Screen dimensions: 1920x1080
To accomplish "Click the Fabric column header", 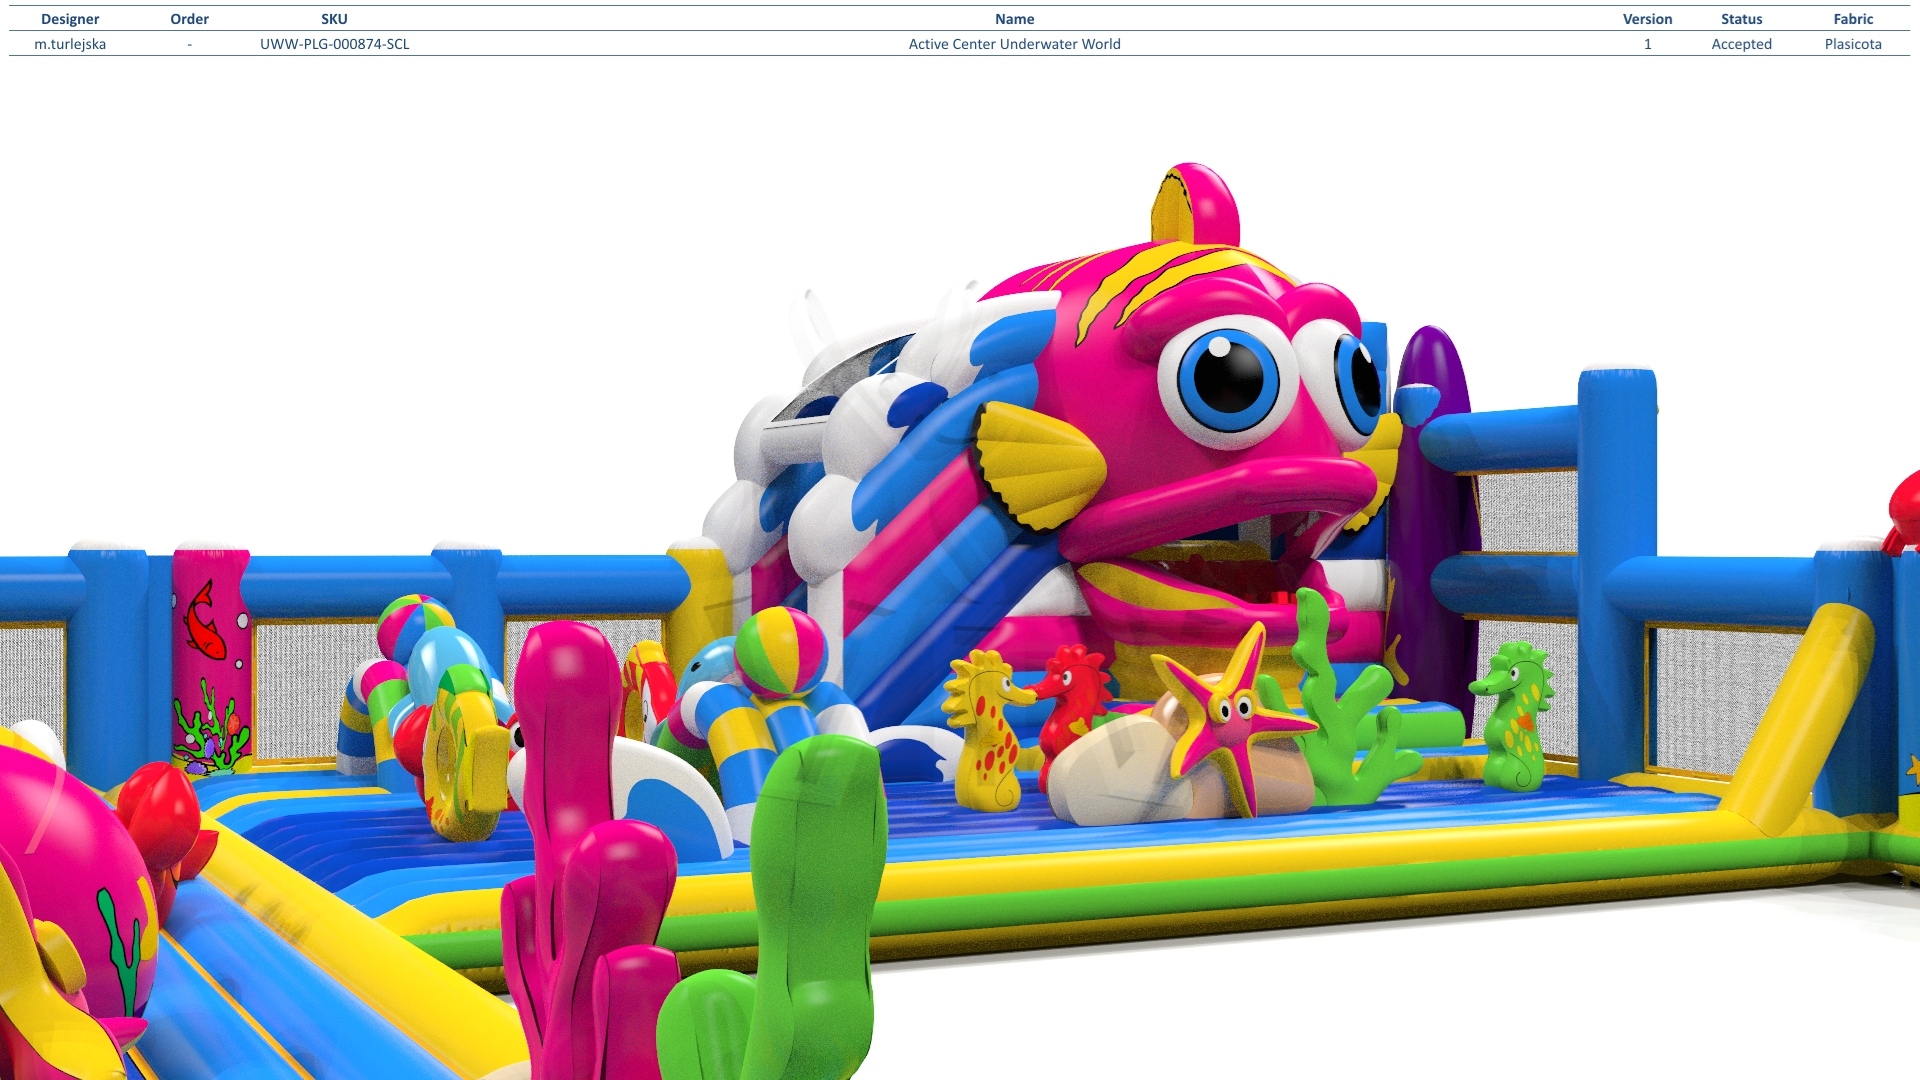I will tap(1853, 19).
